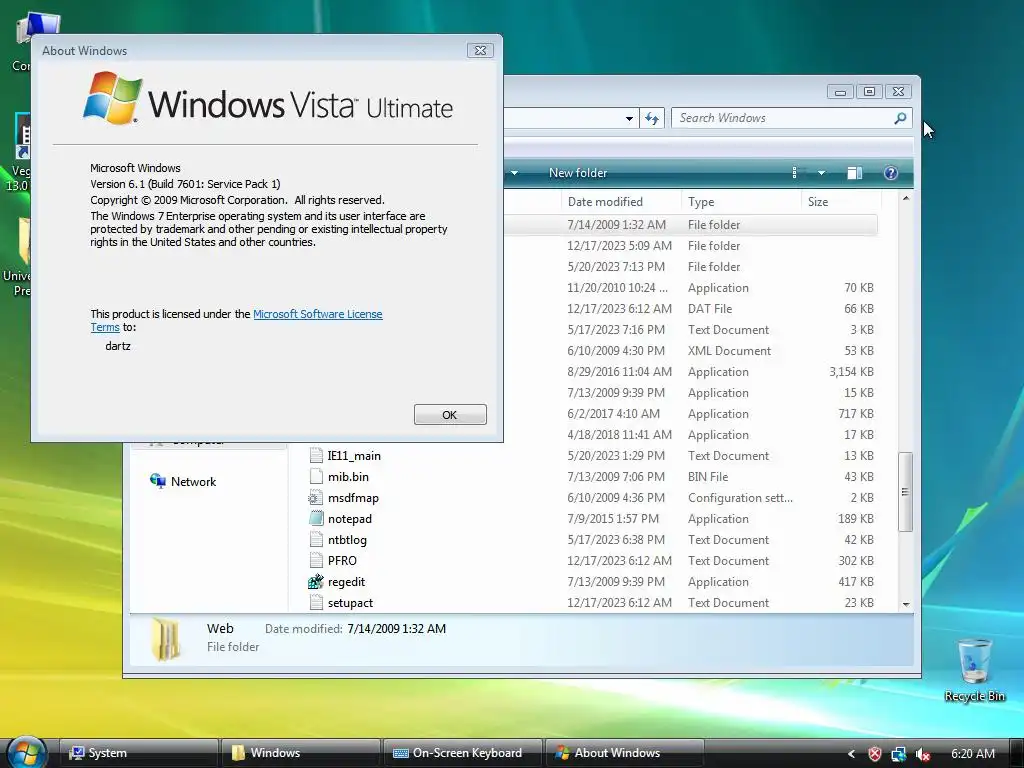Select the regedit application
The width and height of the screenshot is (1024, 768).
(346, 582)
